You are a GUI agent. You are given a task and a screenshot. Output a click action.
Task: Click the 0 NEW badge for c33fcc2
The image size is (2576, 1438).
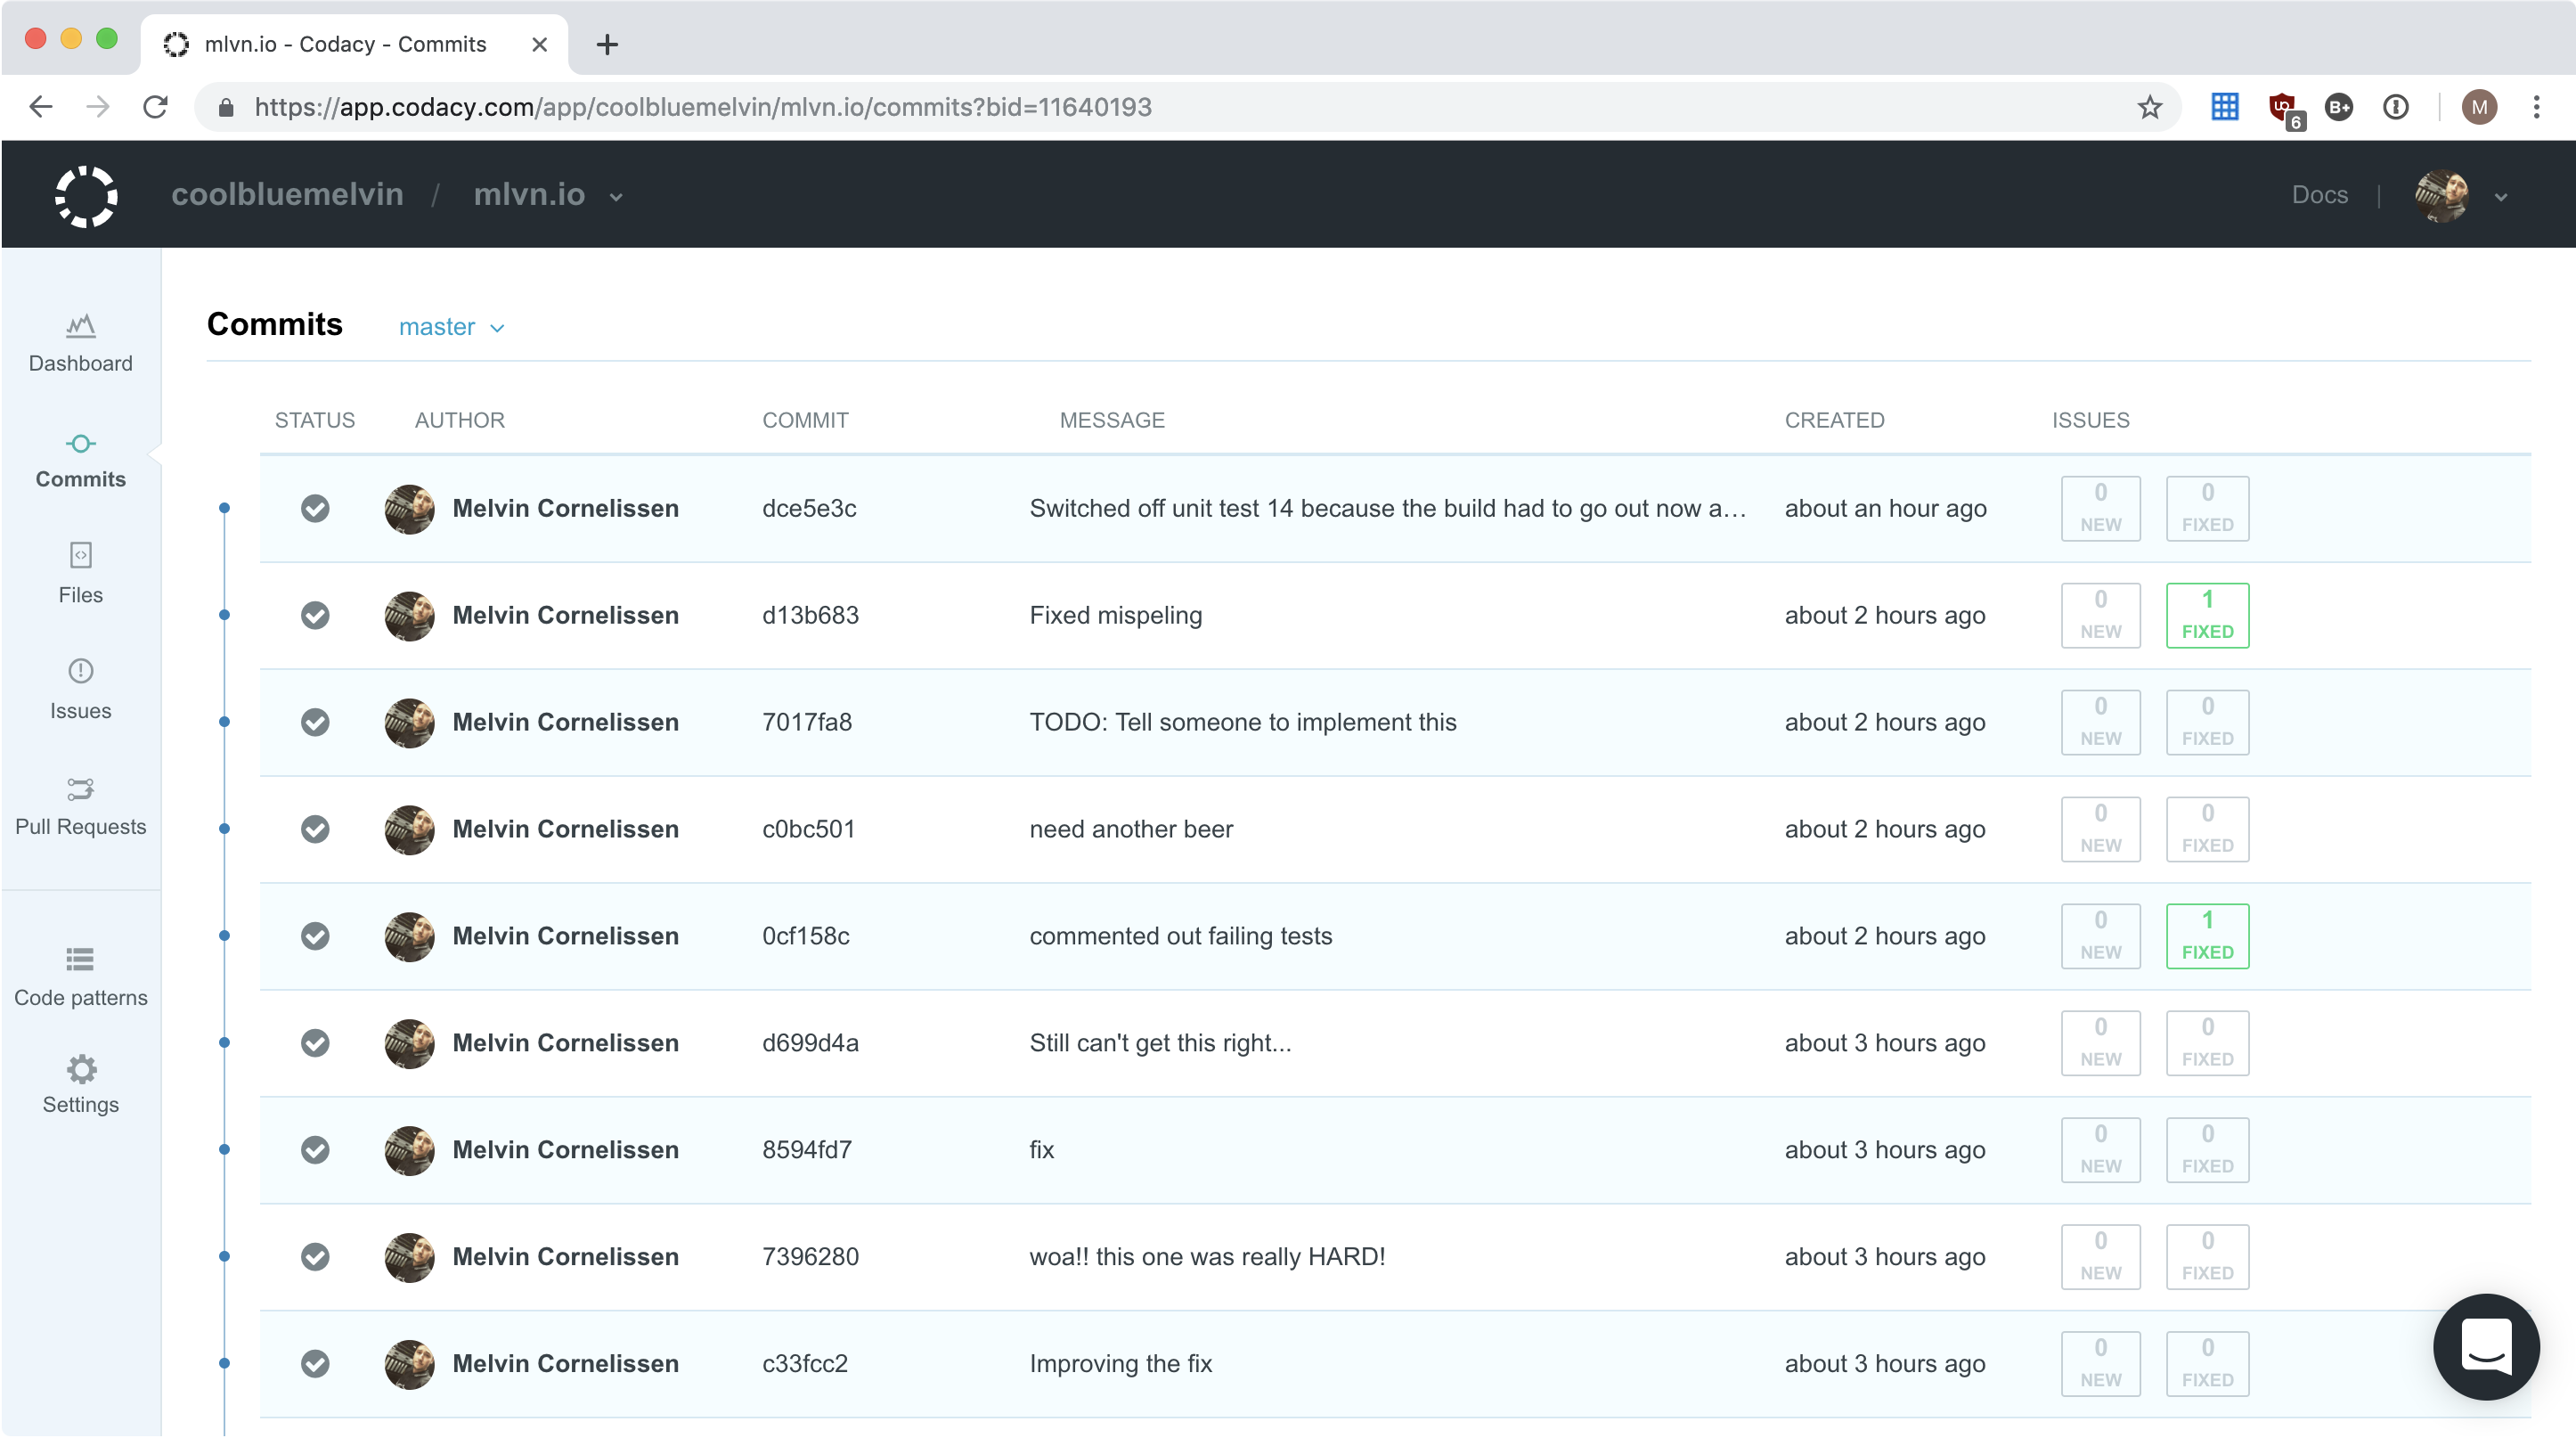click(2100, 1363)
